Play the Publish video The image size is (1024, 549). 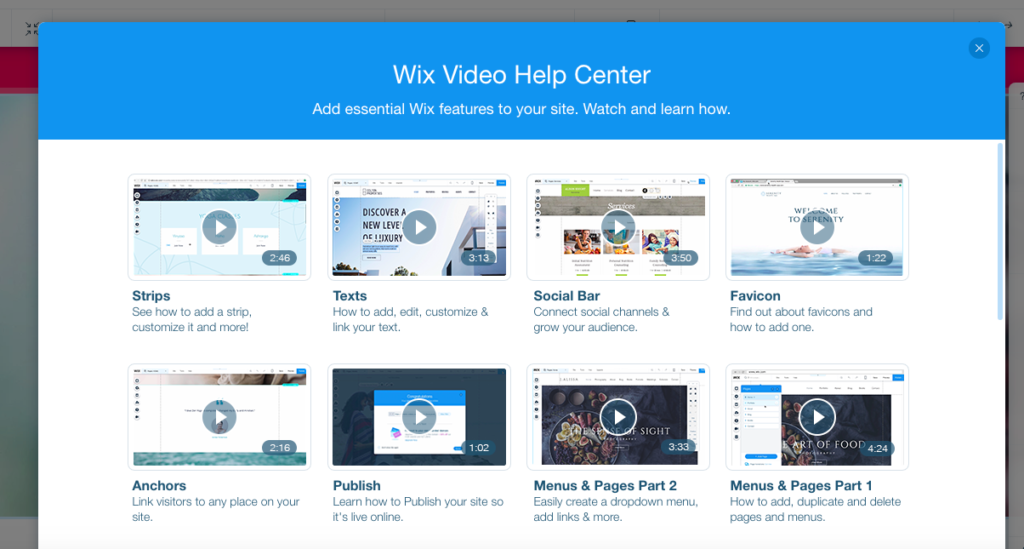coord(419,417)
